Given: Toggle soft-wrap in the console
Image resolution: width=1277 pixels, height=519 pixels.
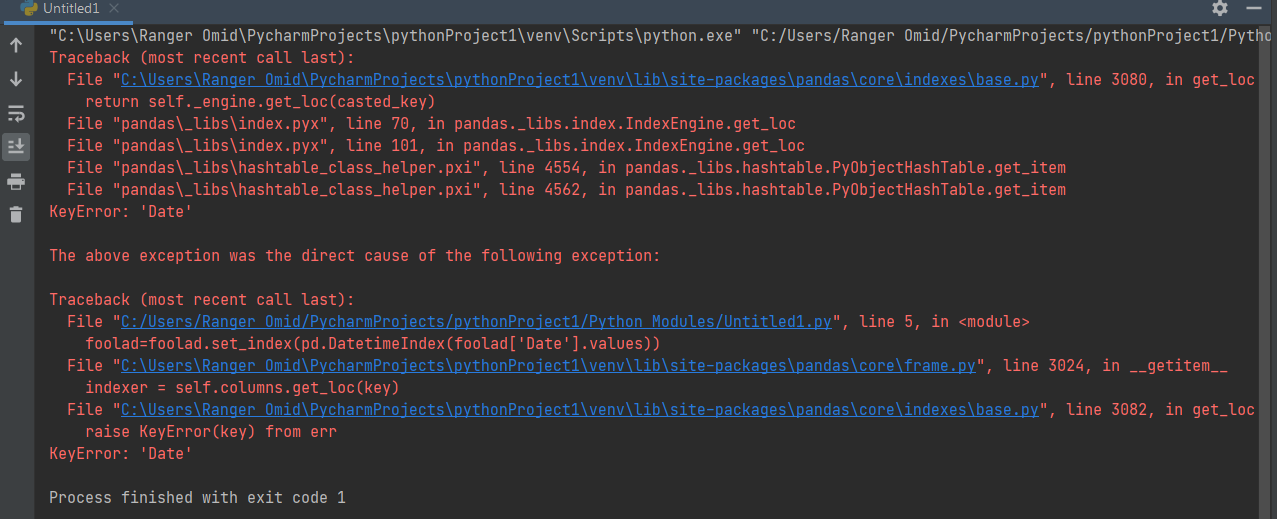Looking at the screenshot, I should [x=16, y=113].
